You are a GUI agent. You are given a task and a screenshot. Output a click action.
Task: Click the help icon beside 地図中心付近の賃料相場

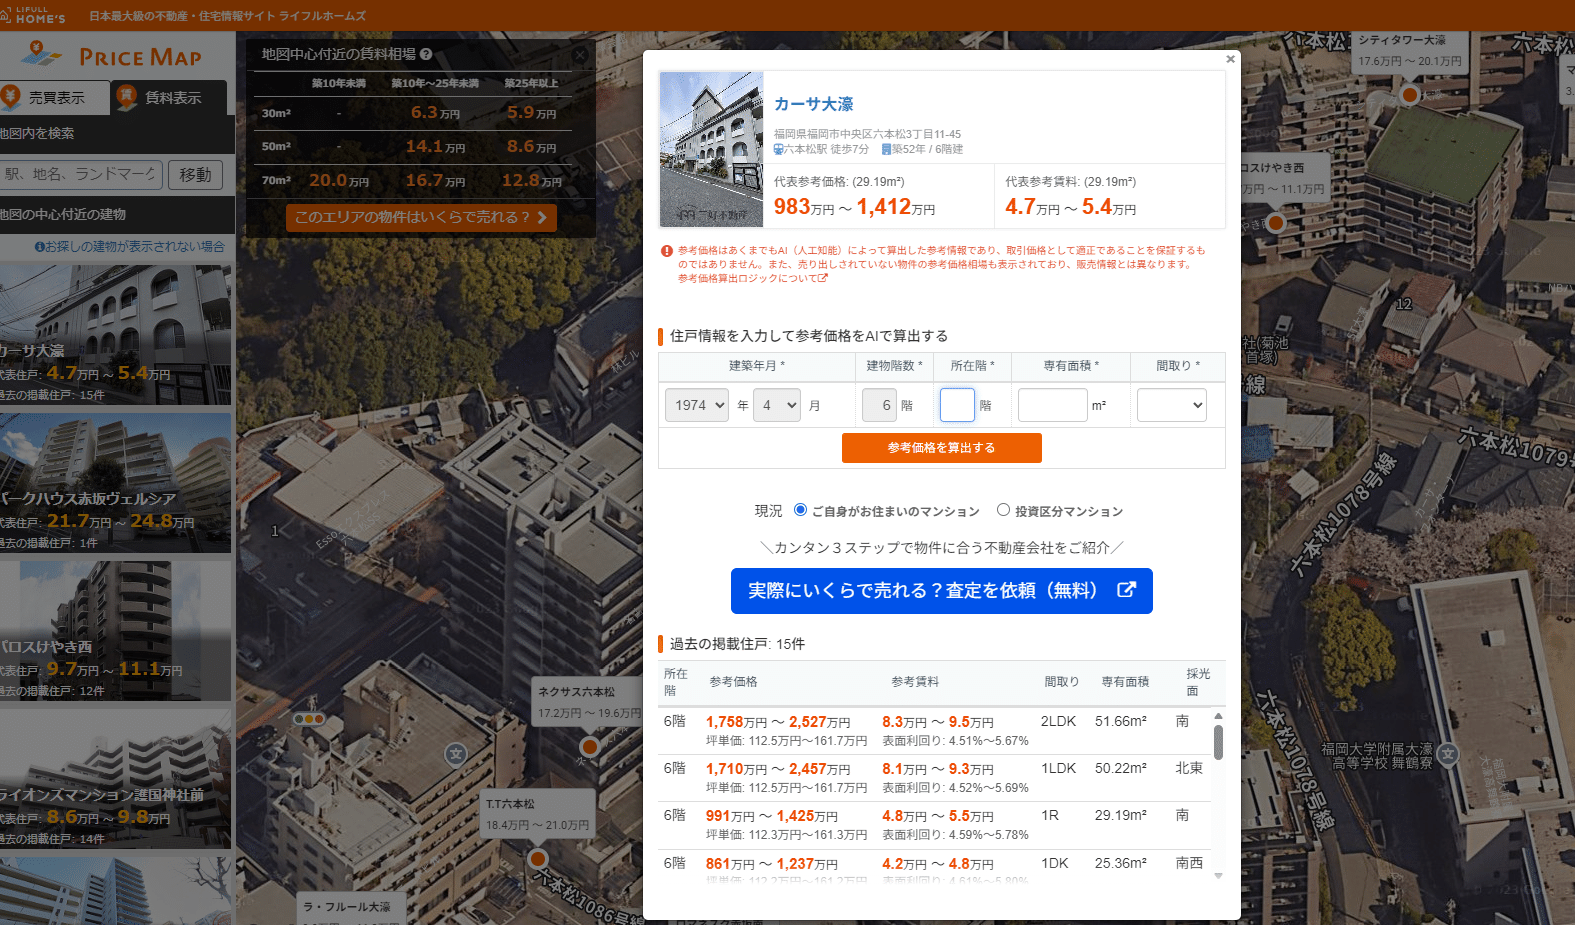(x=426, y=54)
